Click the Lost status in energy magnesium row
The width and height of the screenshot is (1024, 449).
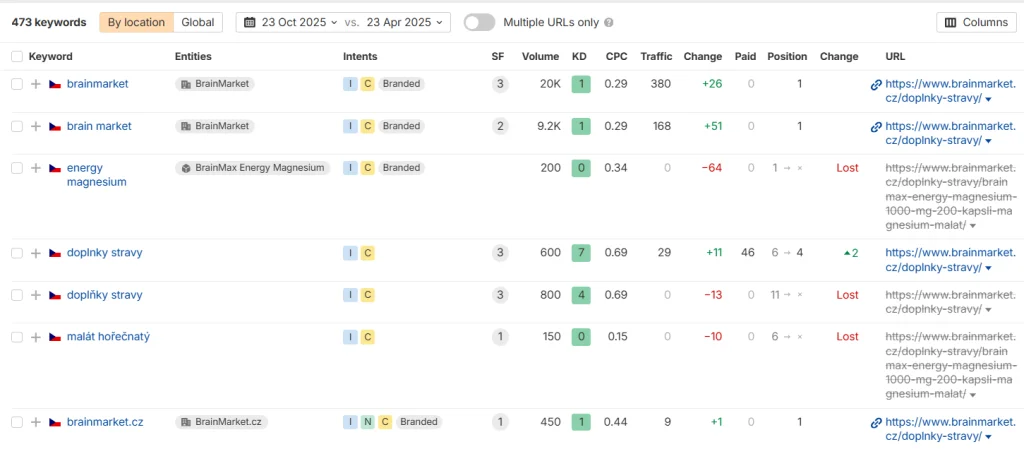point(847,168)
